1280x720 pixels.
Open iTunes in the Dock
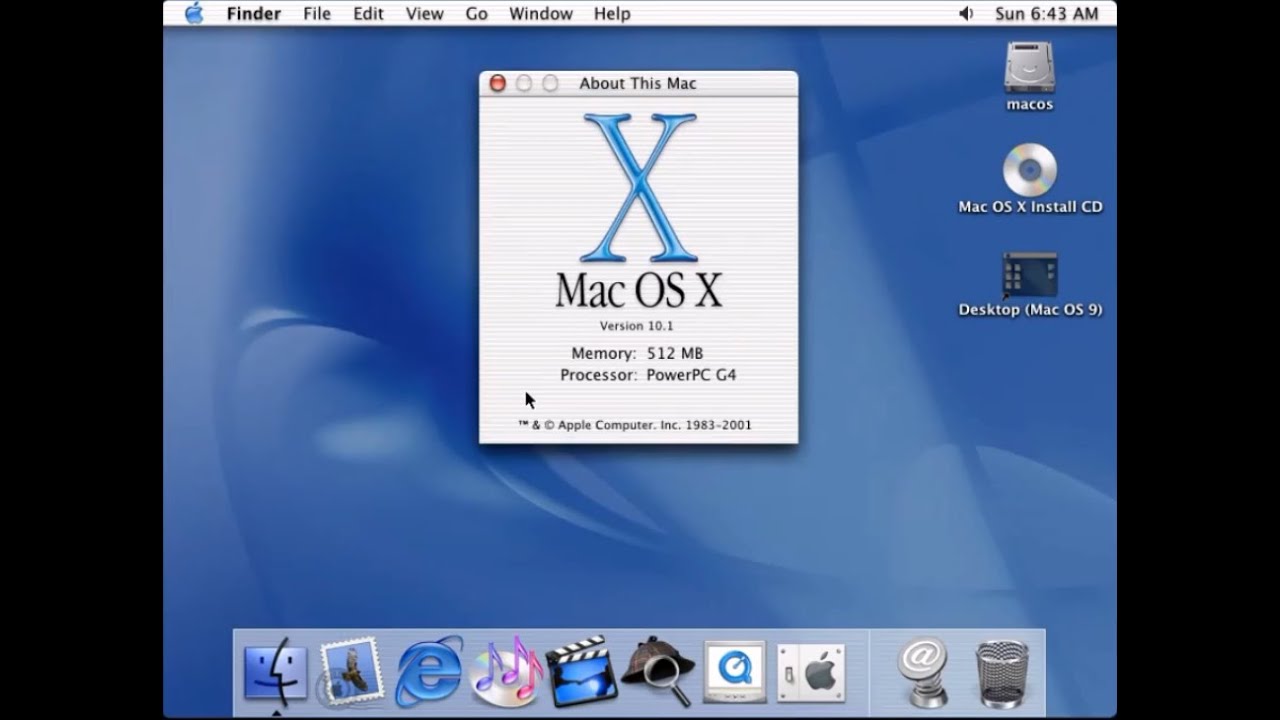click(505, 671)
